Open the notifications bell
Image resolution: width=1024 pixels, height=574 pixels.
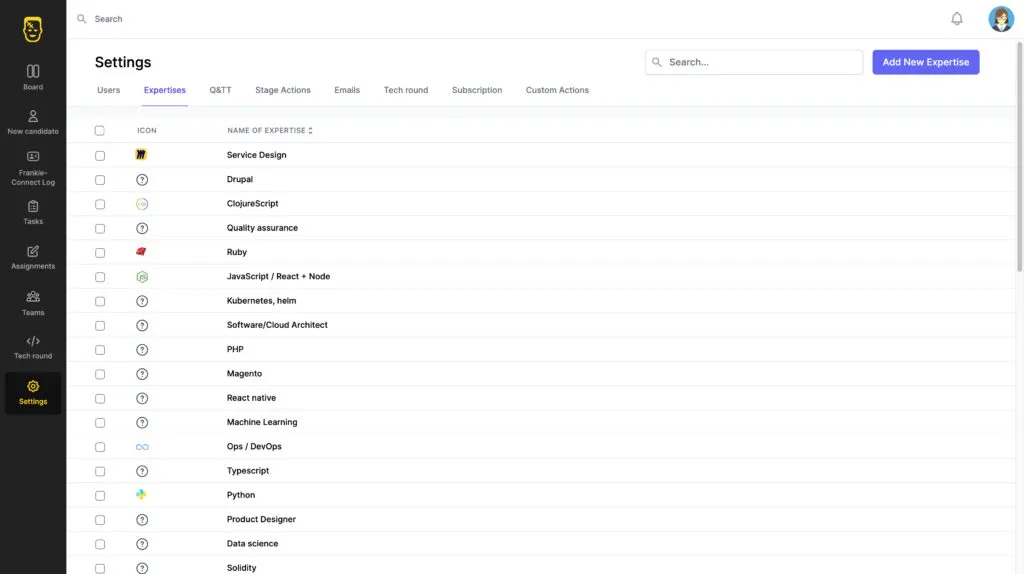(x=957, y=19)
